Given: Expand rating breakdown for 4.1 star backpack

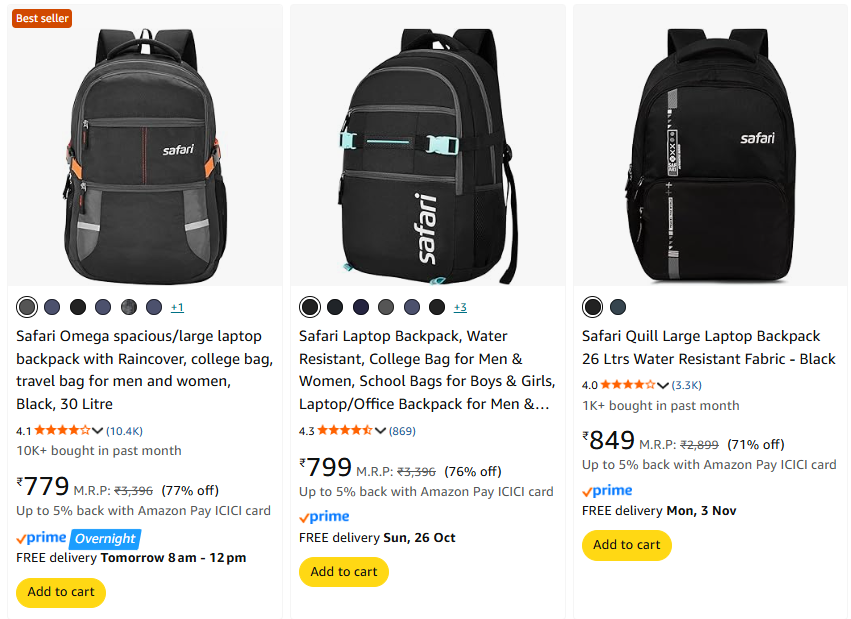Looking at the screenshot, I should coord(98,431).
